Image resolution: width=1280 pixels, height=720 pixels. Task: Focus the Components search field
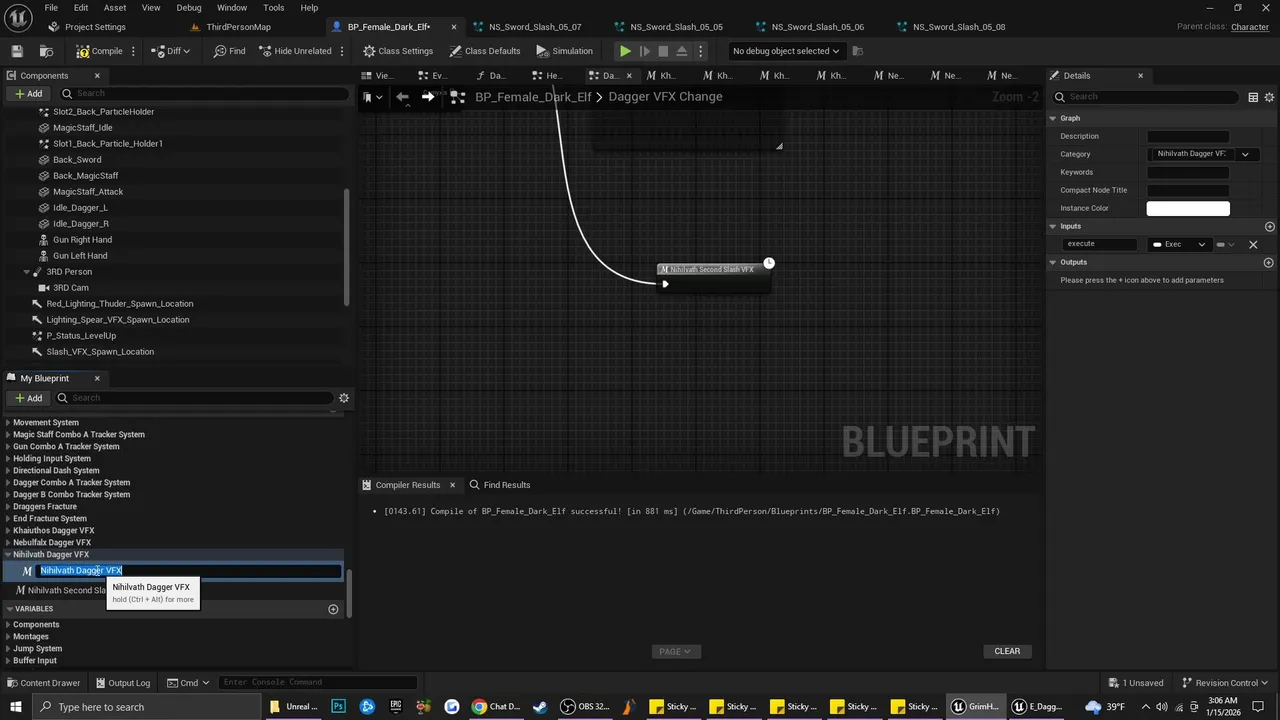[x=205, y=93]
